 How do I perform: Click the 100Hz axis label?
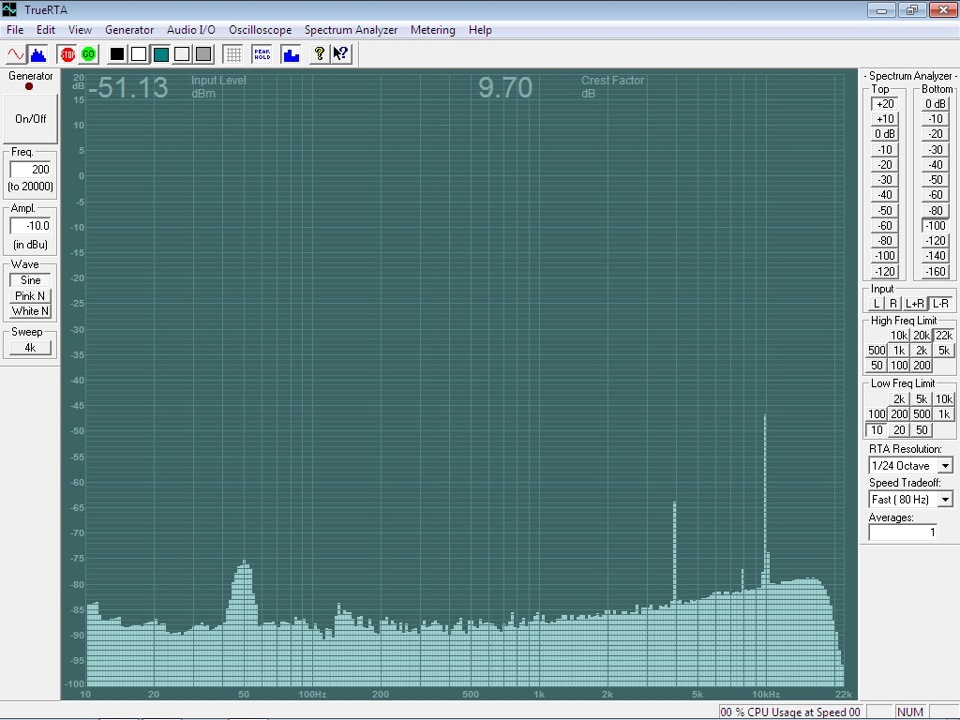[x=312, y=694]
